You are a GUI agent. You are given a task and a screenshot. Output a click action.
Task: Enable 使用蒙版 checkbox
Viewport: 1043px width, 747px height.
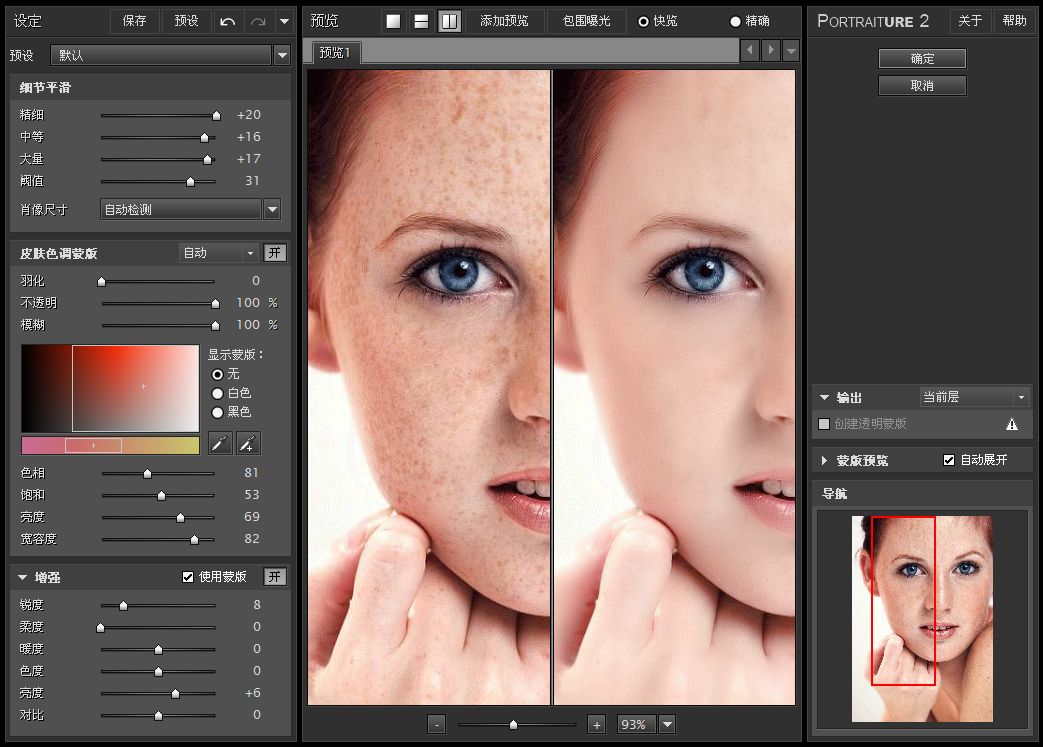pos(188,577)
